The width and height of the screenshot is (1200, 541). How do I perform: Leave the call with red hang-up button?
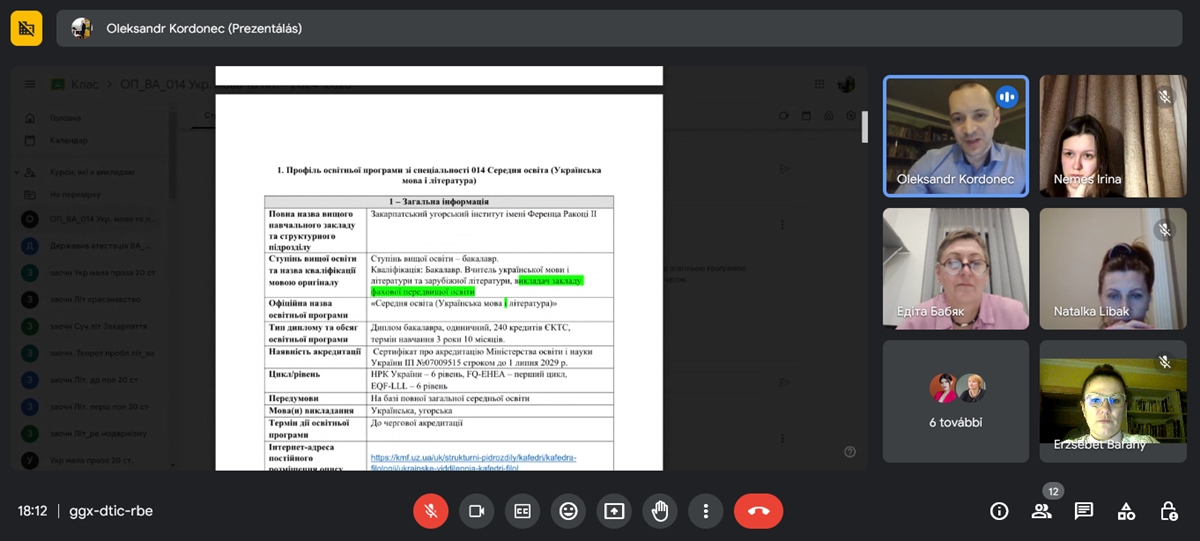(x=758, y=511)
